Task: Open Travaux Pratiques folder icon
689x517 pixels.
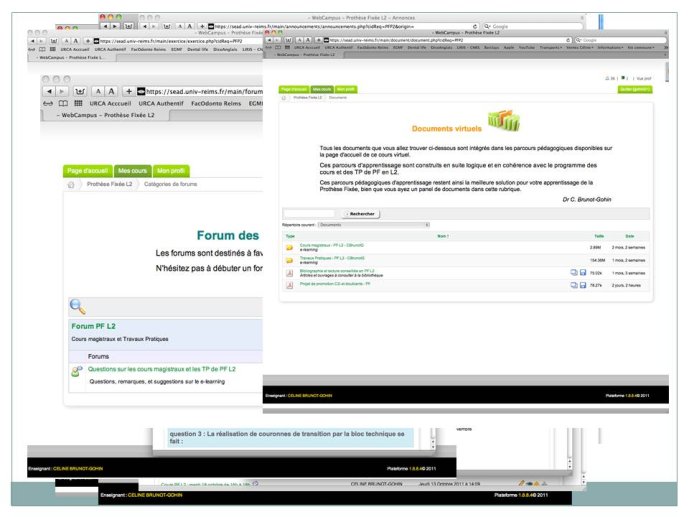Action: point(290,260)
